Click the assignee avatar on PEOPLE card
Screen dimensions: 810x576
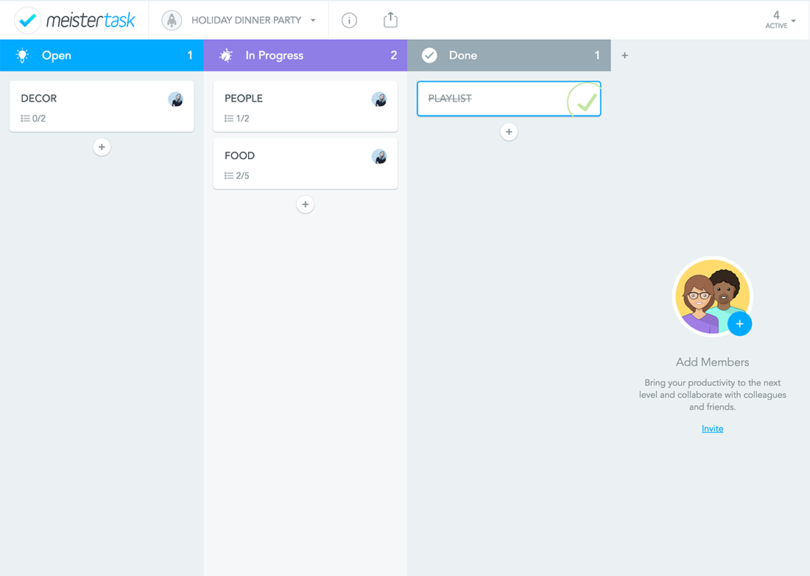coord(379,99)
